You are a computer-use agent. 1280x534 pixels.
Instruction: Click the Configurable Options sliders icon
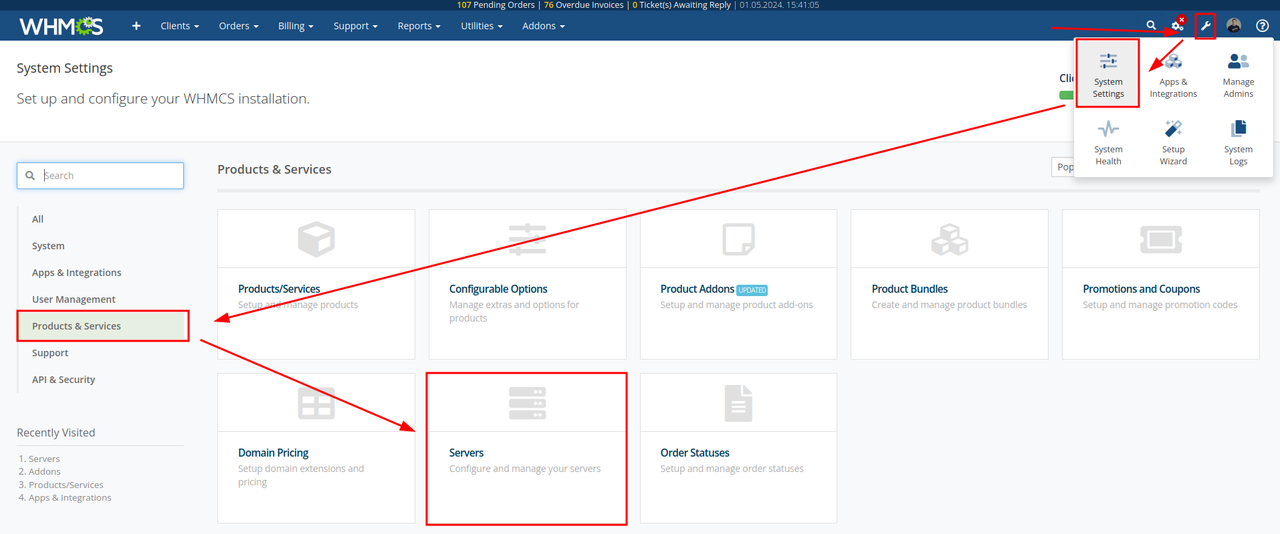527,239
